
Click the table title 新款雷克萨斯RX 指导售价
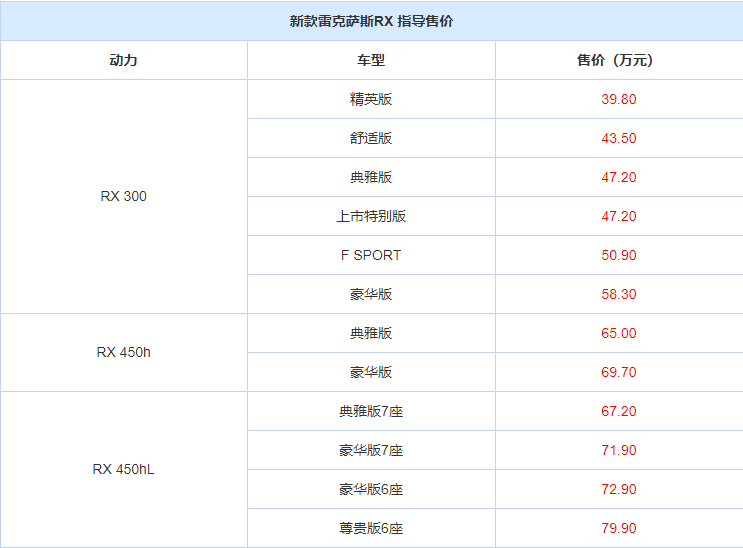[371, 21]
